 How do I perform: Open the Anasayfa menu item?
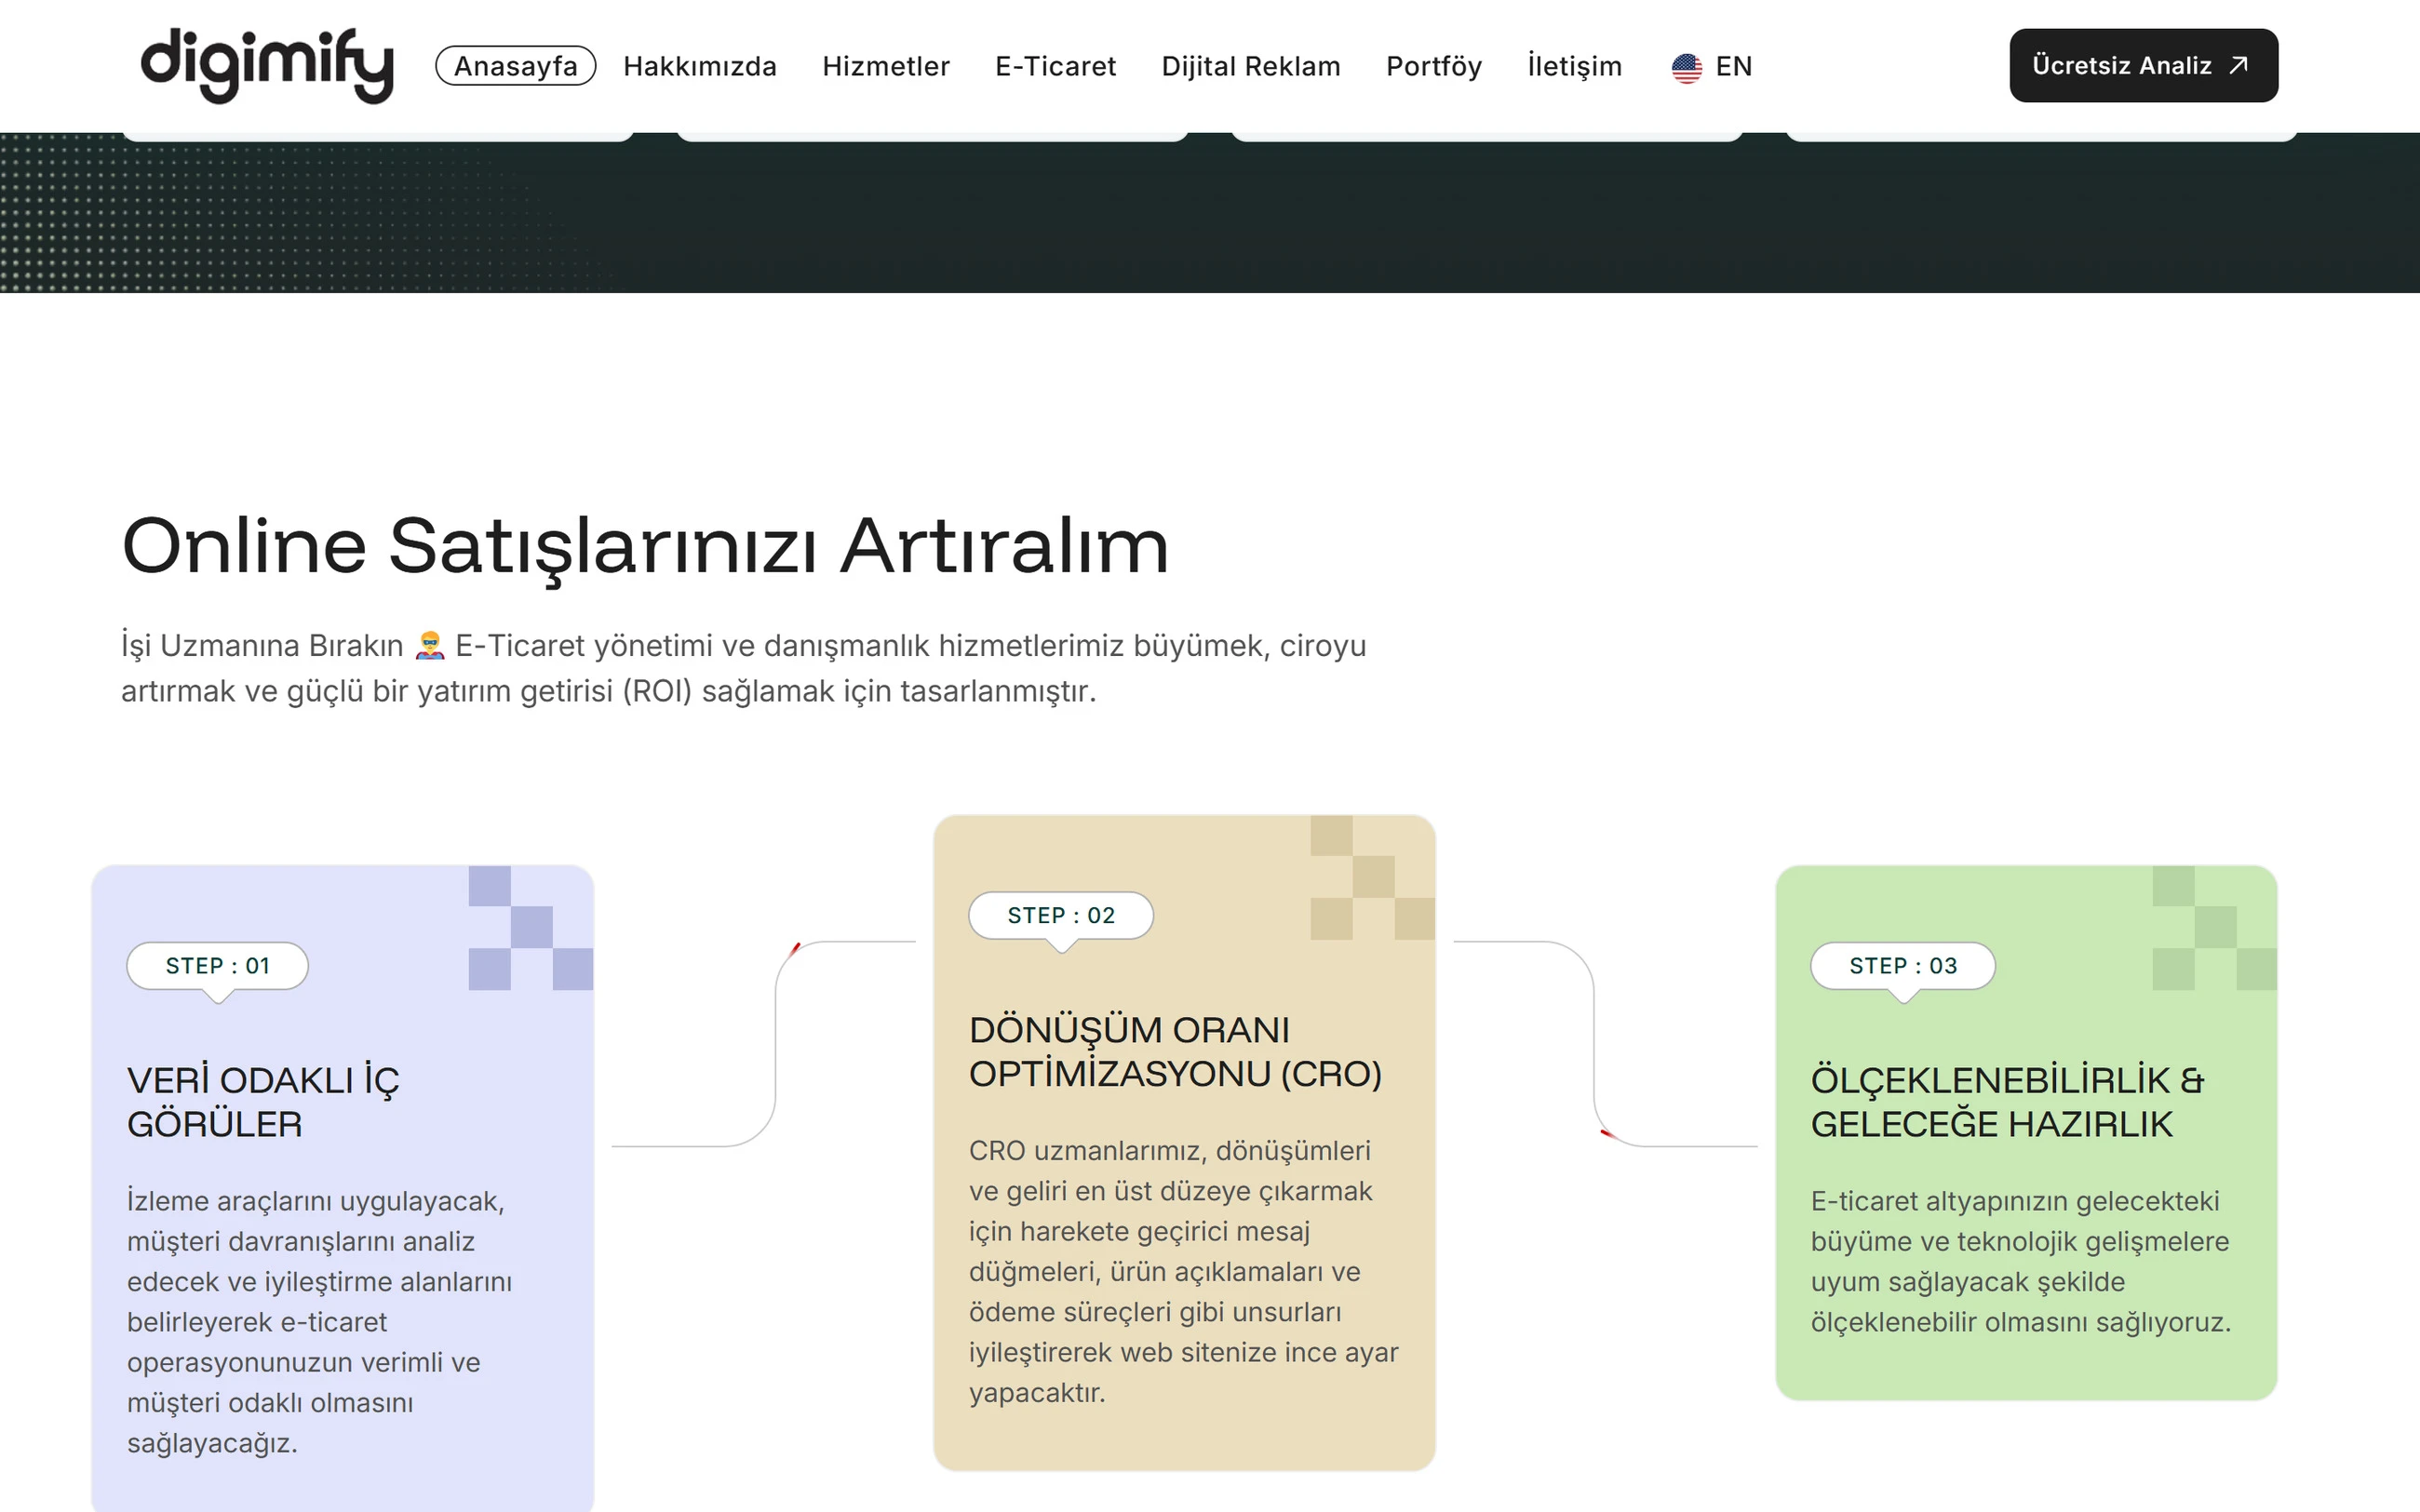pos(516,66)
